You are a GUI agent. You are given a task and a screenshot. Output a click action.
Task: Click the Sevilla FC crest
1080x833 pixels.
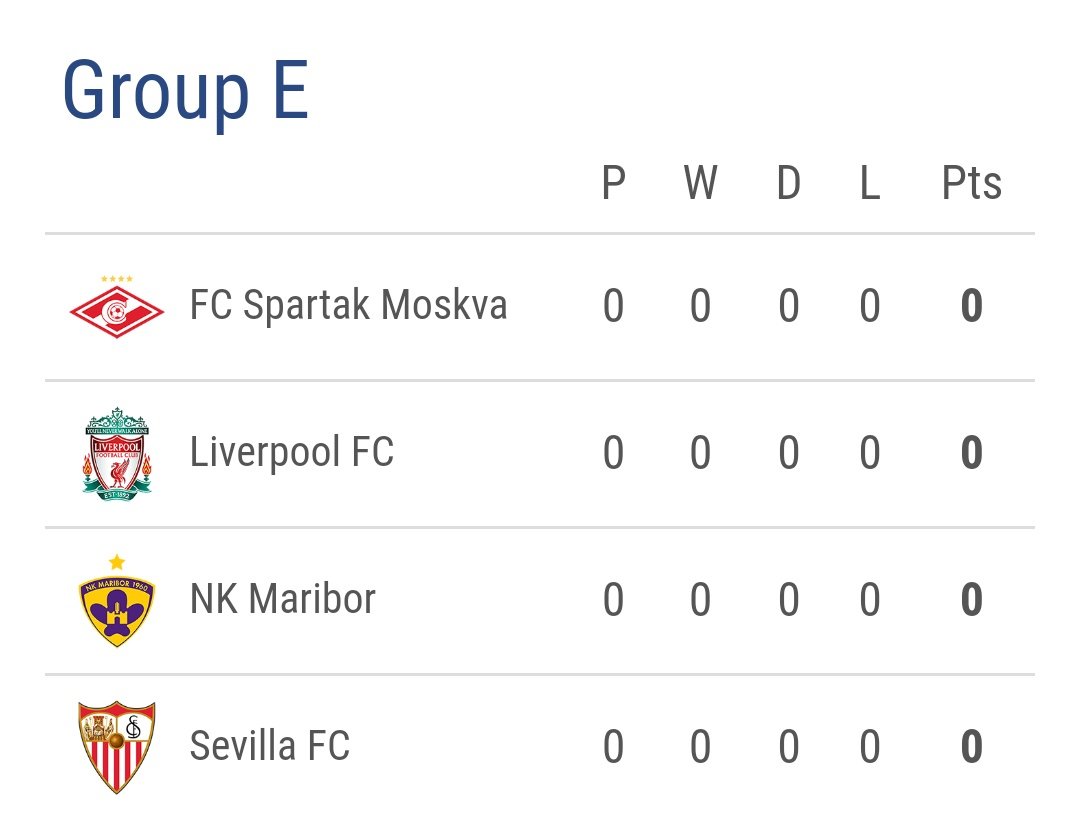point(116,748)
